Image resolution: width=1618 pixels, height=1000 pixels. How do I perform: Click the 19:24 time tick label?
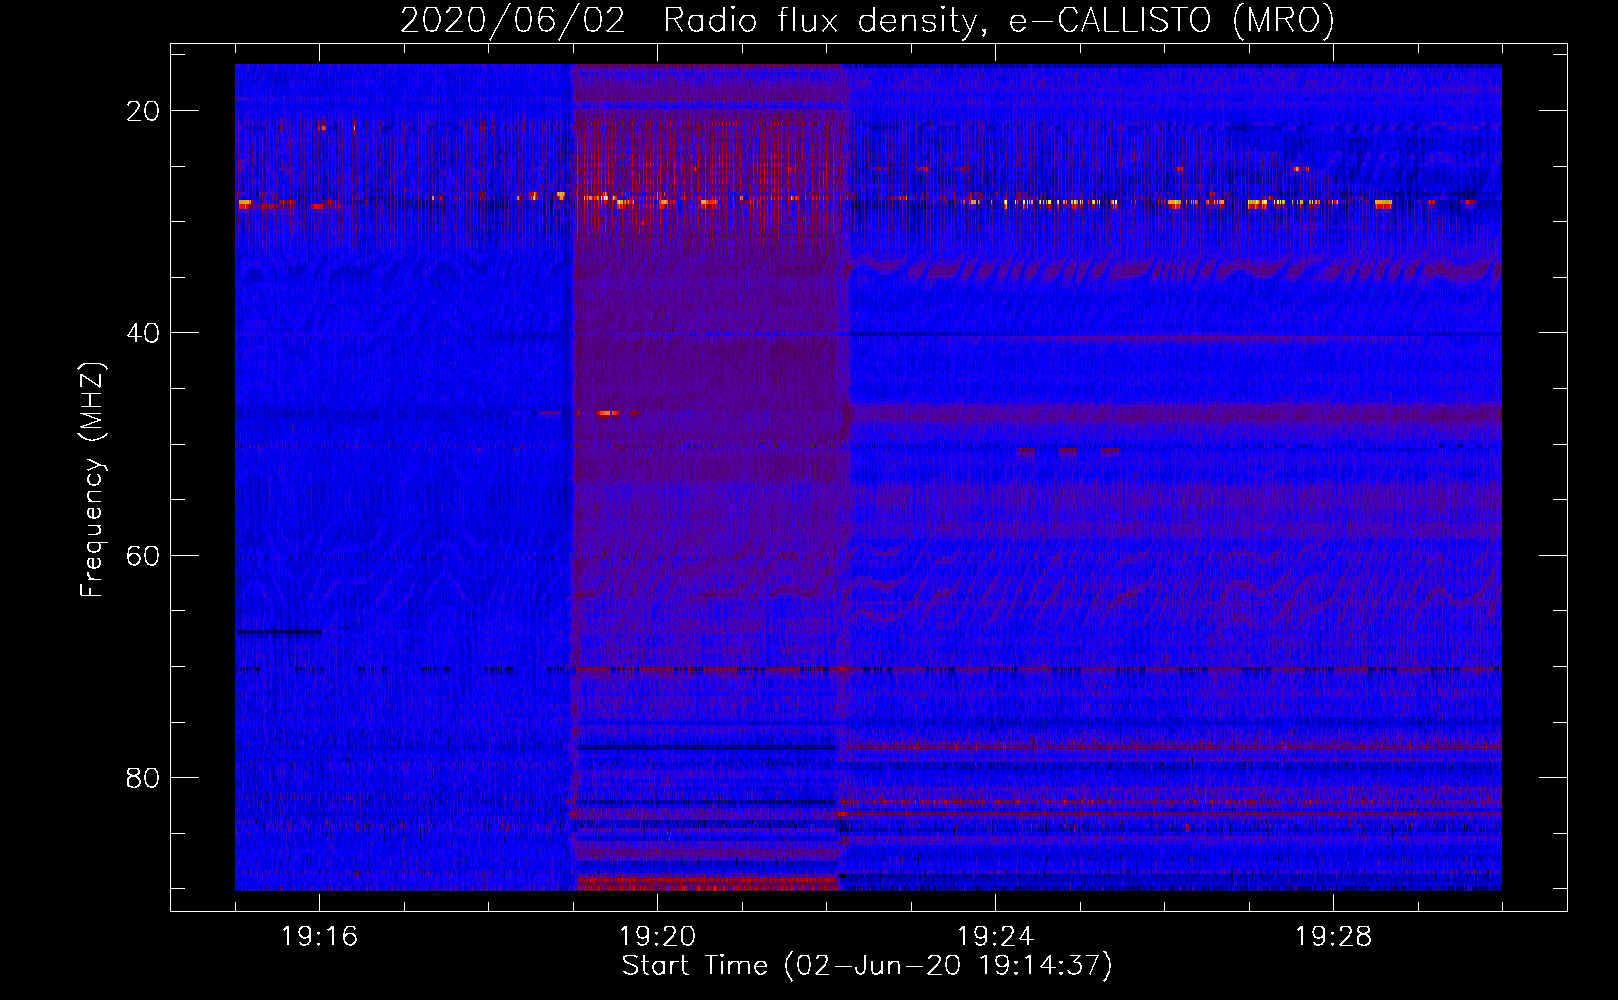tap(995, 937)
